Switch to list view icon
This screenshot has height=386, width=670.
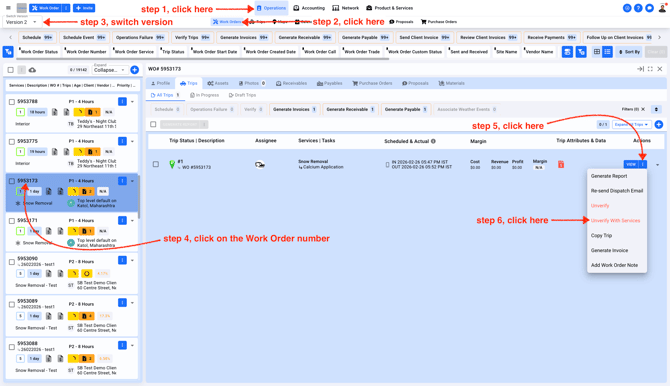point(607,52)
